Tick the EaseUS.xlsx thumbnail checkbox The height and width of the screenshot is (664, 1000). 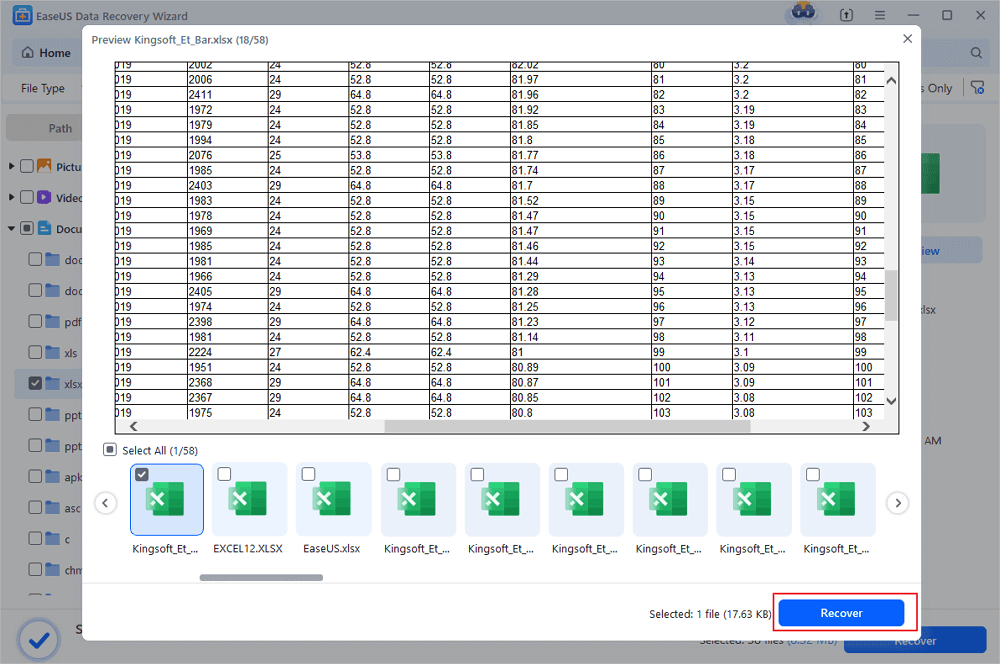point(308,474)
